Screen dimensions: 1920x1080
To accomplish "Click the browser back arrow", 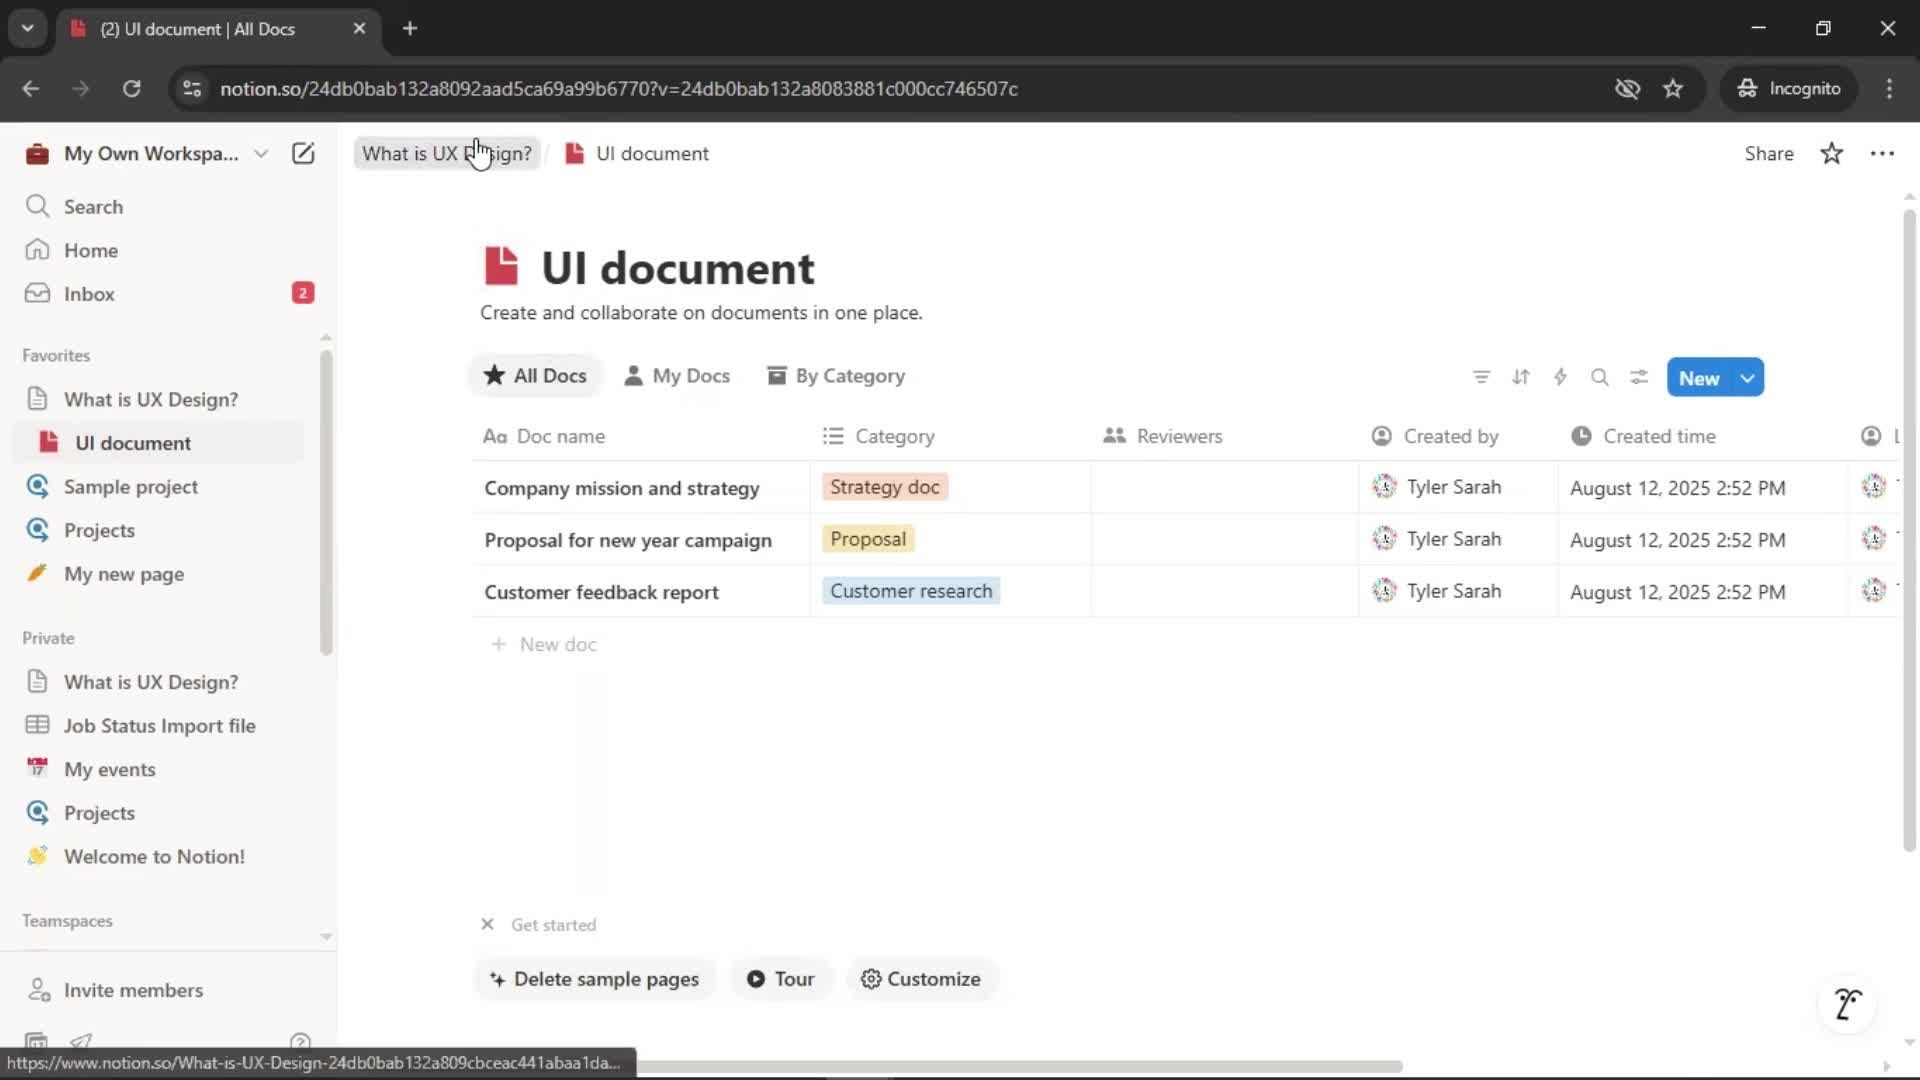I will coord(31,88).
